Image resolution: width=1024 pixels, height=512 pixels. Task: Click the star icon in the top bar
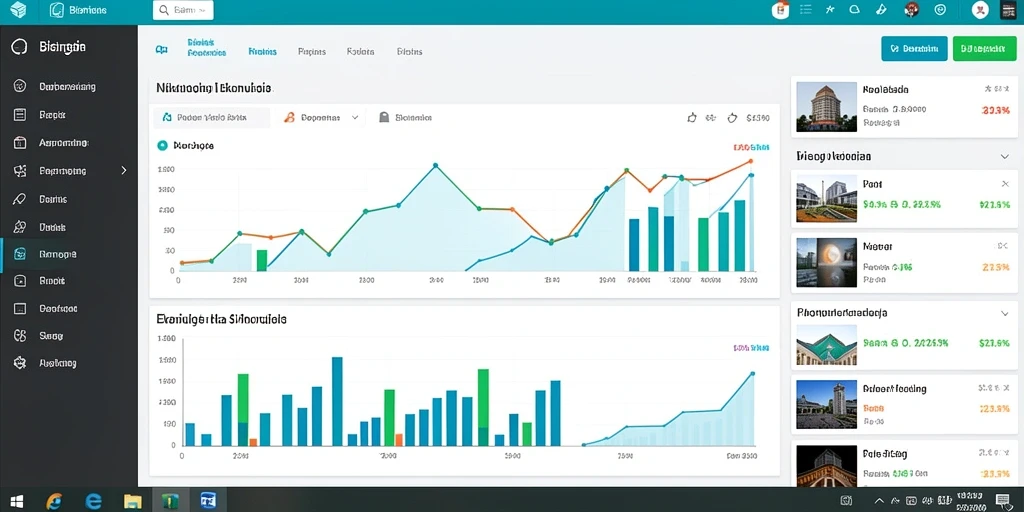point(830,10)
